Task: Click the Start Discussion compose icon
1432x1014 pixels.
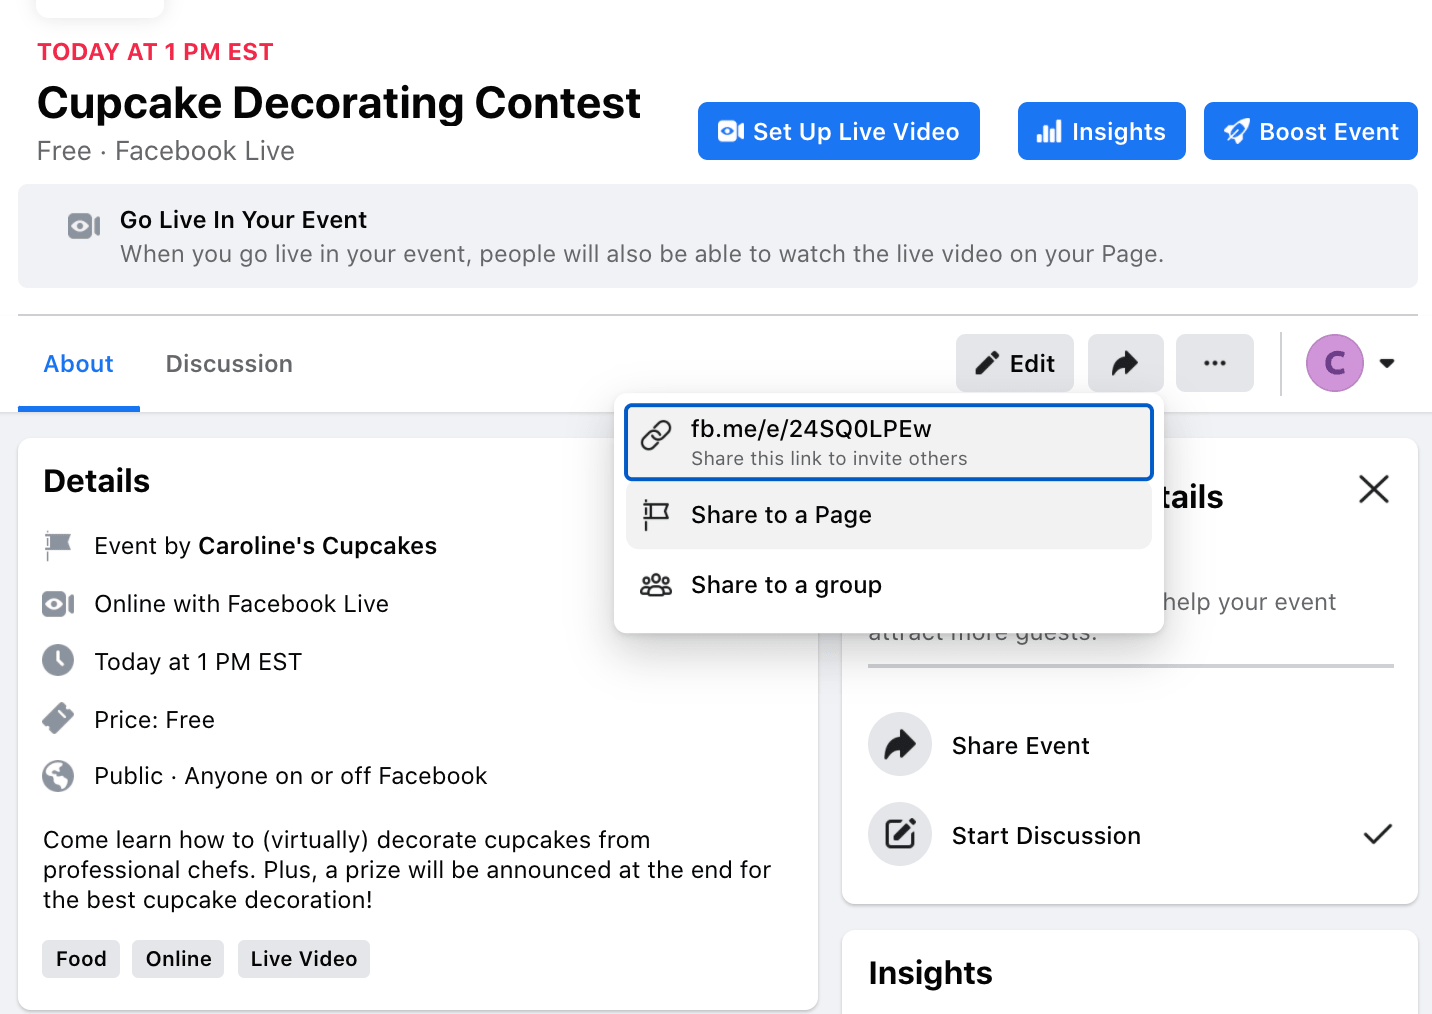Action: [x=900, y=834]
